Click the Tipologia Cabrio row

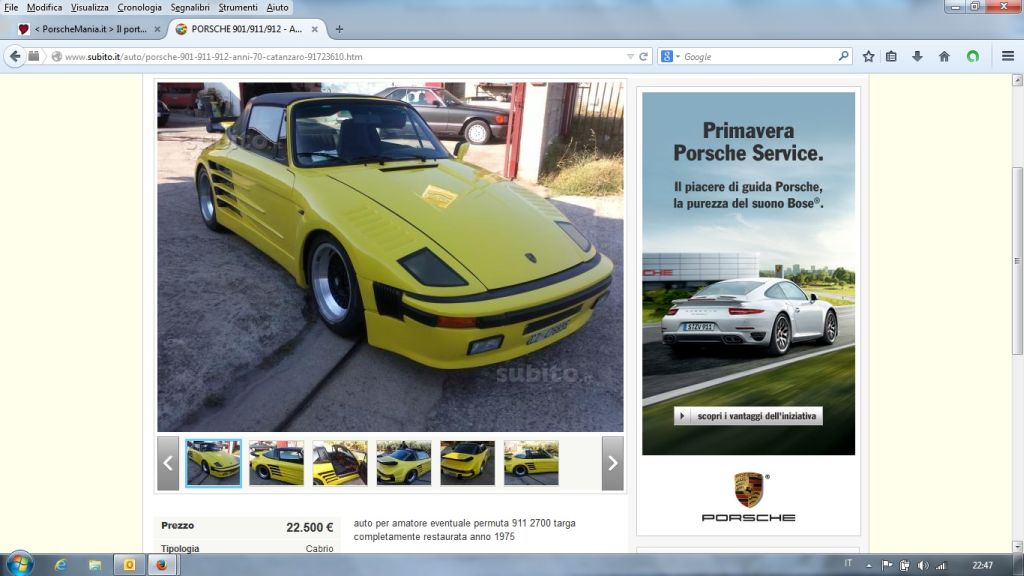(x=247, y=549)
